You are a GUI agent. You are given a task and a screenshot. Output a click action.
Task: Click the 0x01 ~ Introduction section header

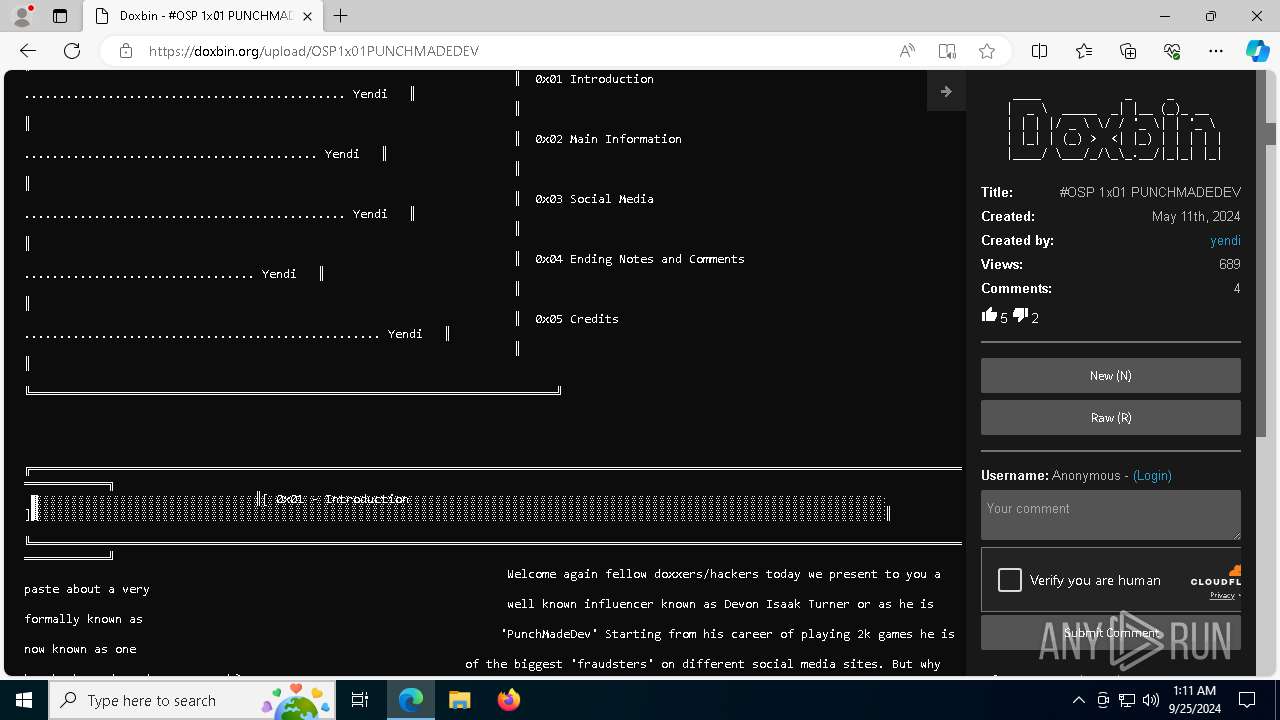tap(342, 499)
